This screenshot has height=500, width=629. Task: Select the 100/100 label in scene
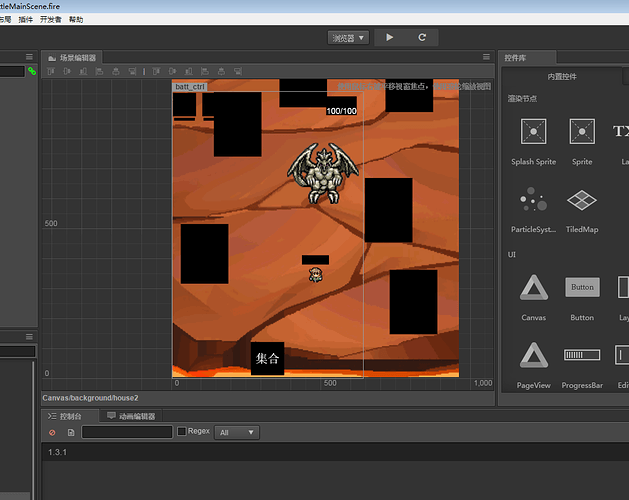pos(341,111)
